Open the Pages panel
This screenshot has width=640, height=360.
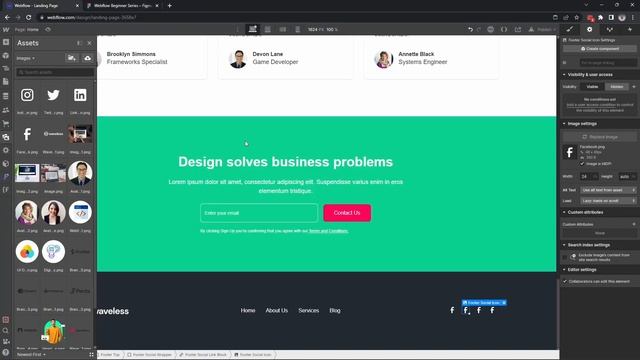coord(6,82)
